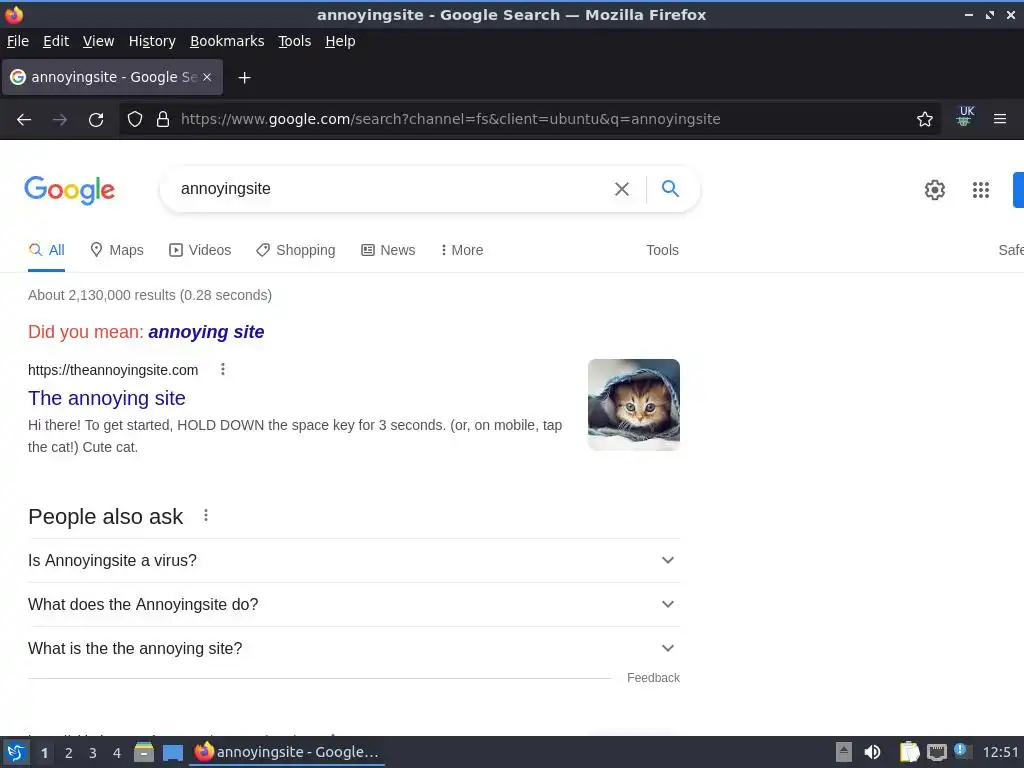
Task: Click the 'annoying site' suggestion link
Action: pos(206,332)
